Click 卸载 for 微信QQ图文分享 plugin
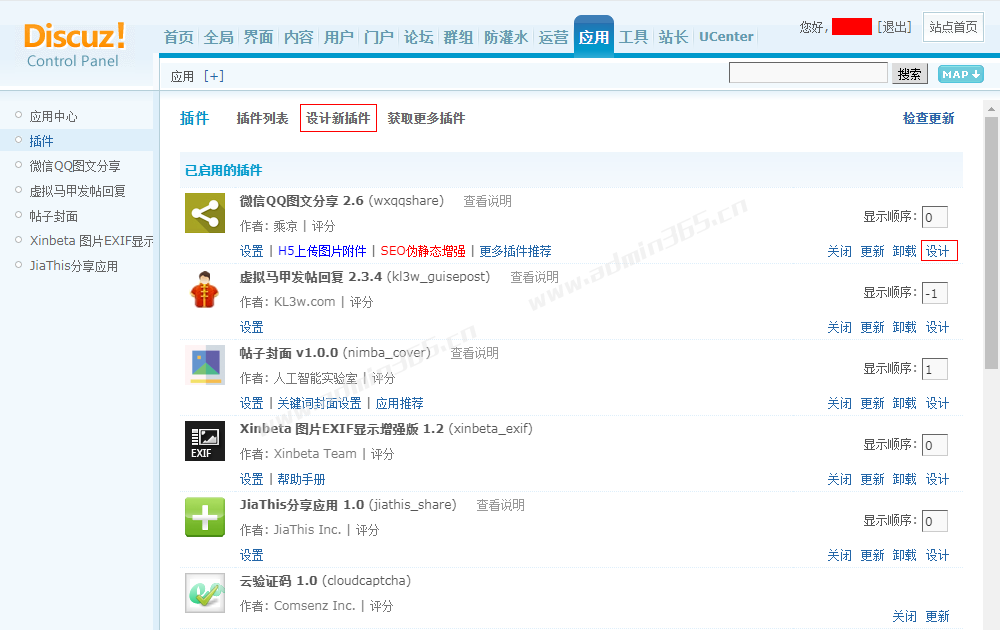 tap(904, 251)
